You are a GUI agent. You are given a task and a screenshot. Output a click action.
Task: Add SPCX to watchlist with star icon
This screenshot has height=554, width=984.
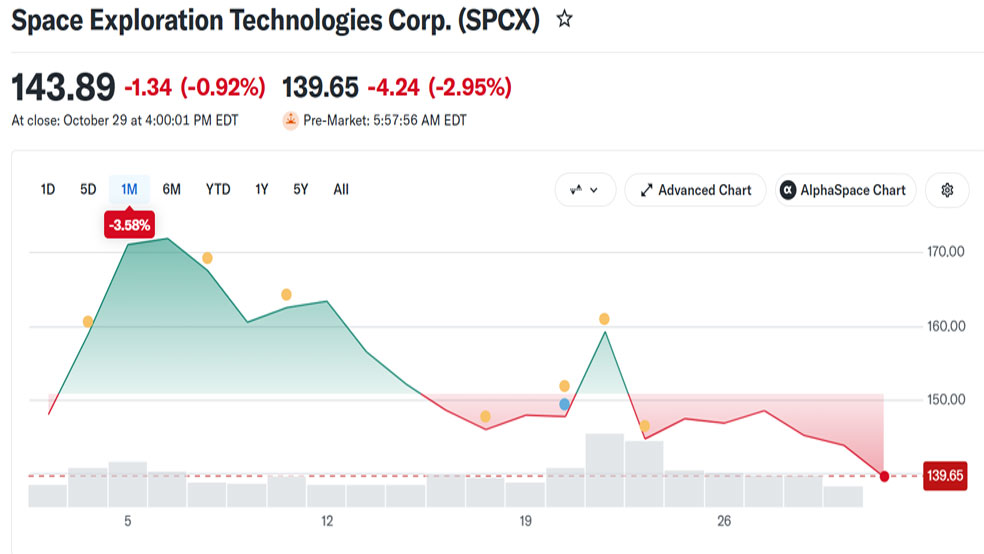click(x=564, y=19)
